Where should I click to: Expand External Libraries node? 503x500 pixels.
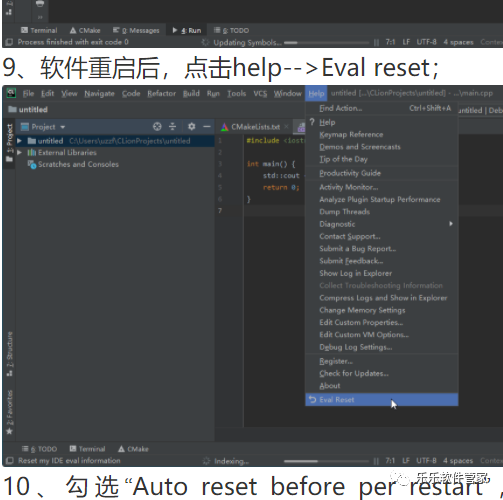click(19, 153)
